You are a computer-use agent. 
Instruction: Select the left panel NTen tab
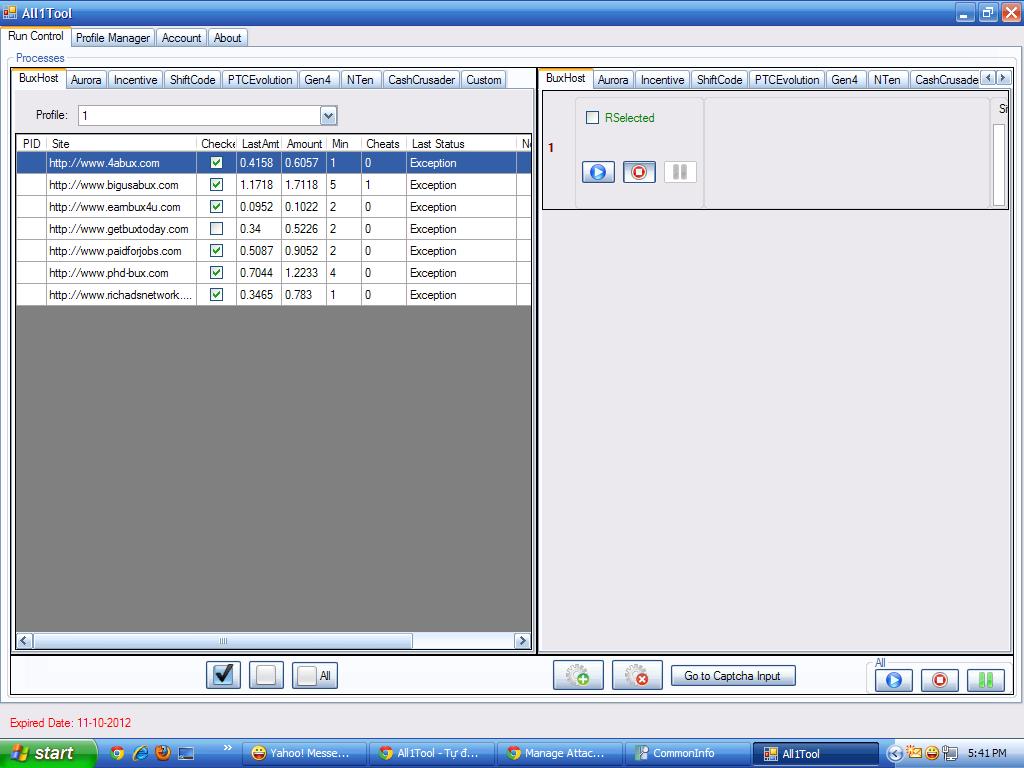click(x=360, y=80)
